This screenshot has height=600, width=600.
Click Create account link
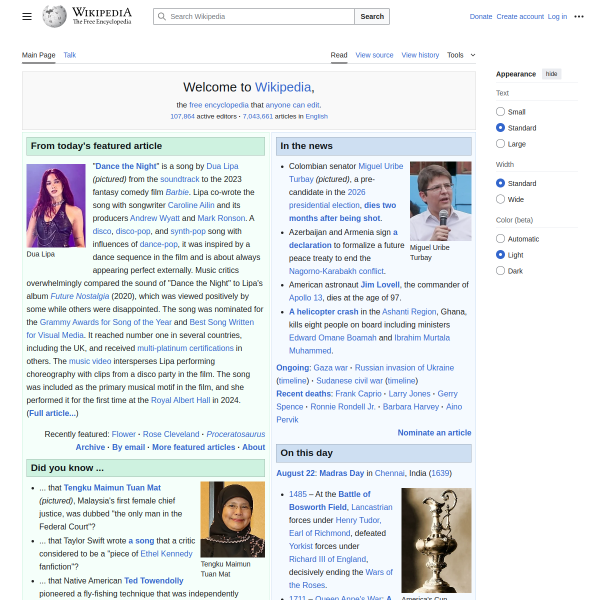pos(520,16)
